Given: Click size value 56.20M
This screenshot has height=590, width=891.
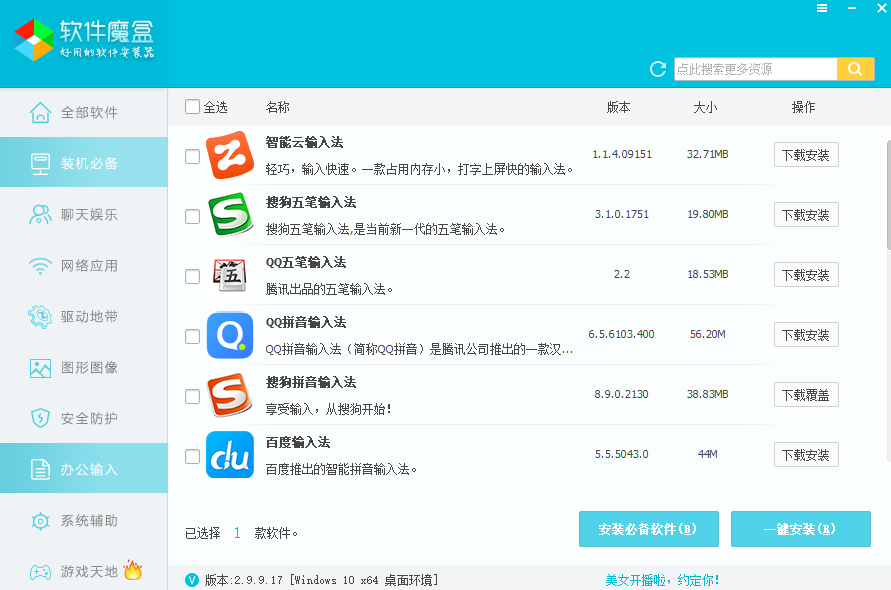Looking at the screenshot, I should point(707,334).
